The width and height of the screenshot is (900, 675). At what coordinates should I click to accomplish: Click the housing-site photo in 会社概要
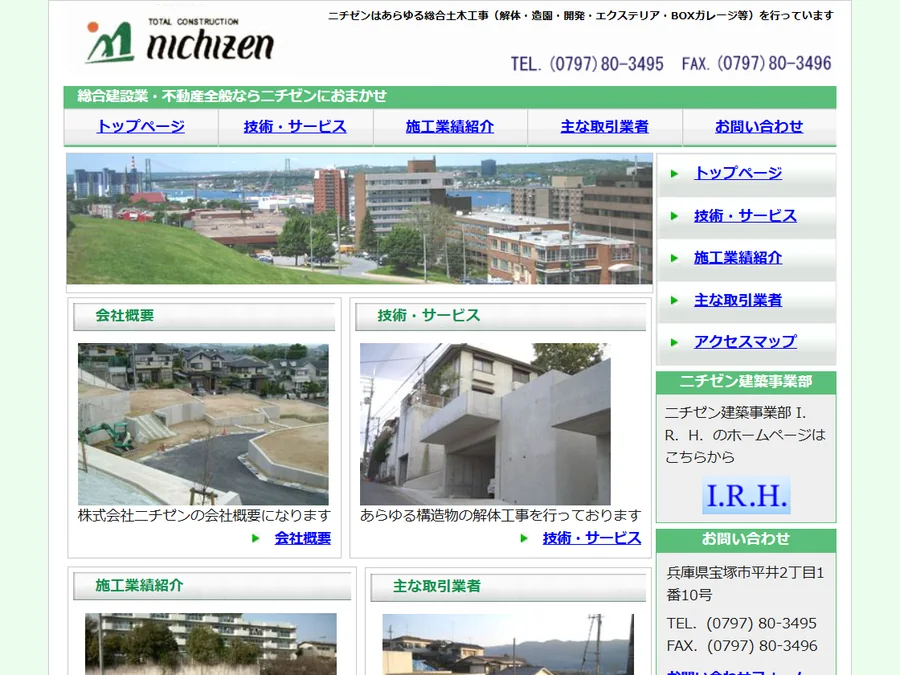(203, 424)
